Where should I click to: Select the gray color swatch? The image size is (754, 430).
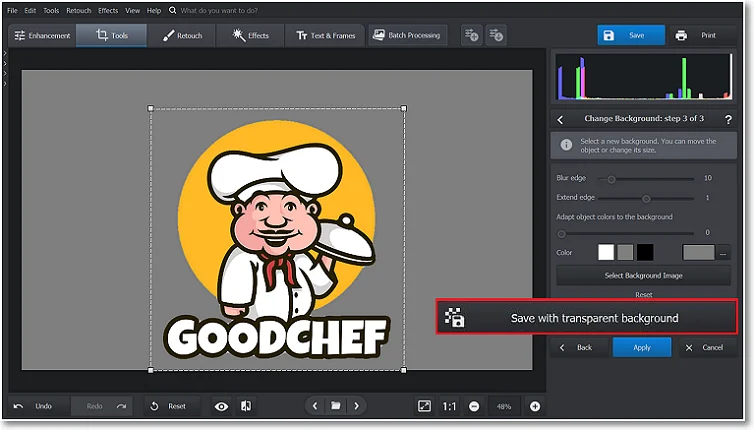pyautogui.click(x=625, y=252)
